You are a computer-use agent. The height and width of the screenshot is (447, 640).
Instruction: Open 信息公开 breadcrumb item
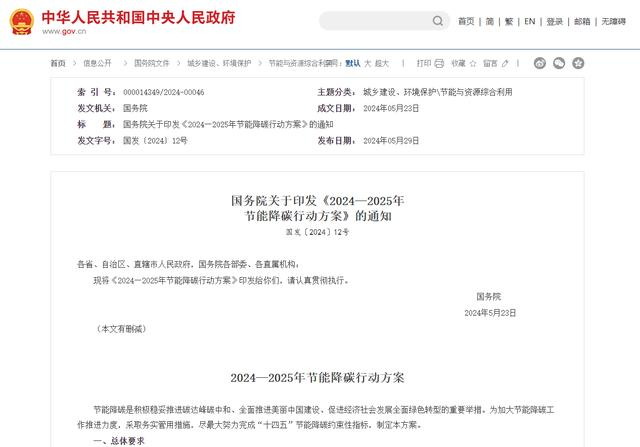coord(97,63)
